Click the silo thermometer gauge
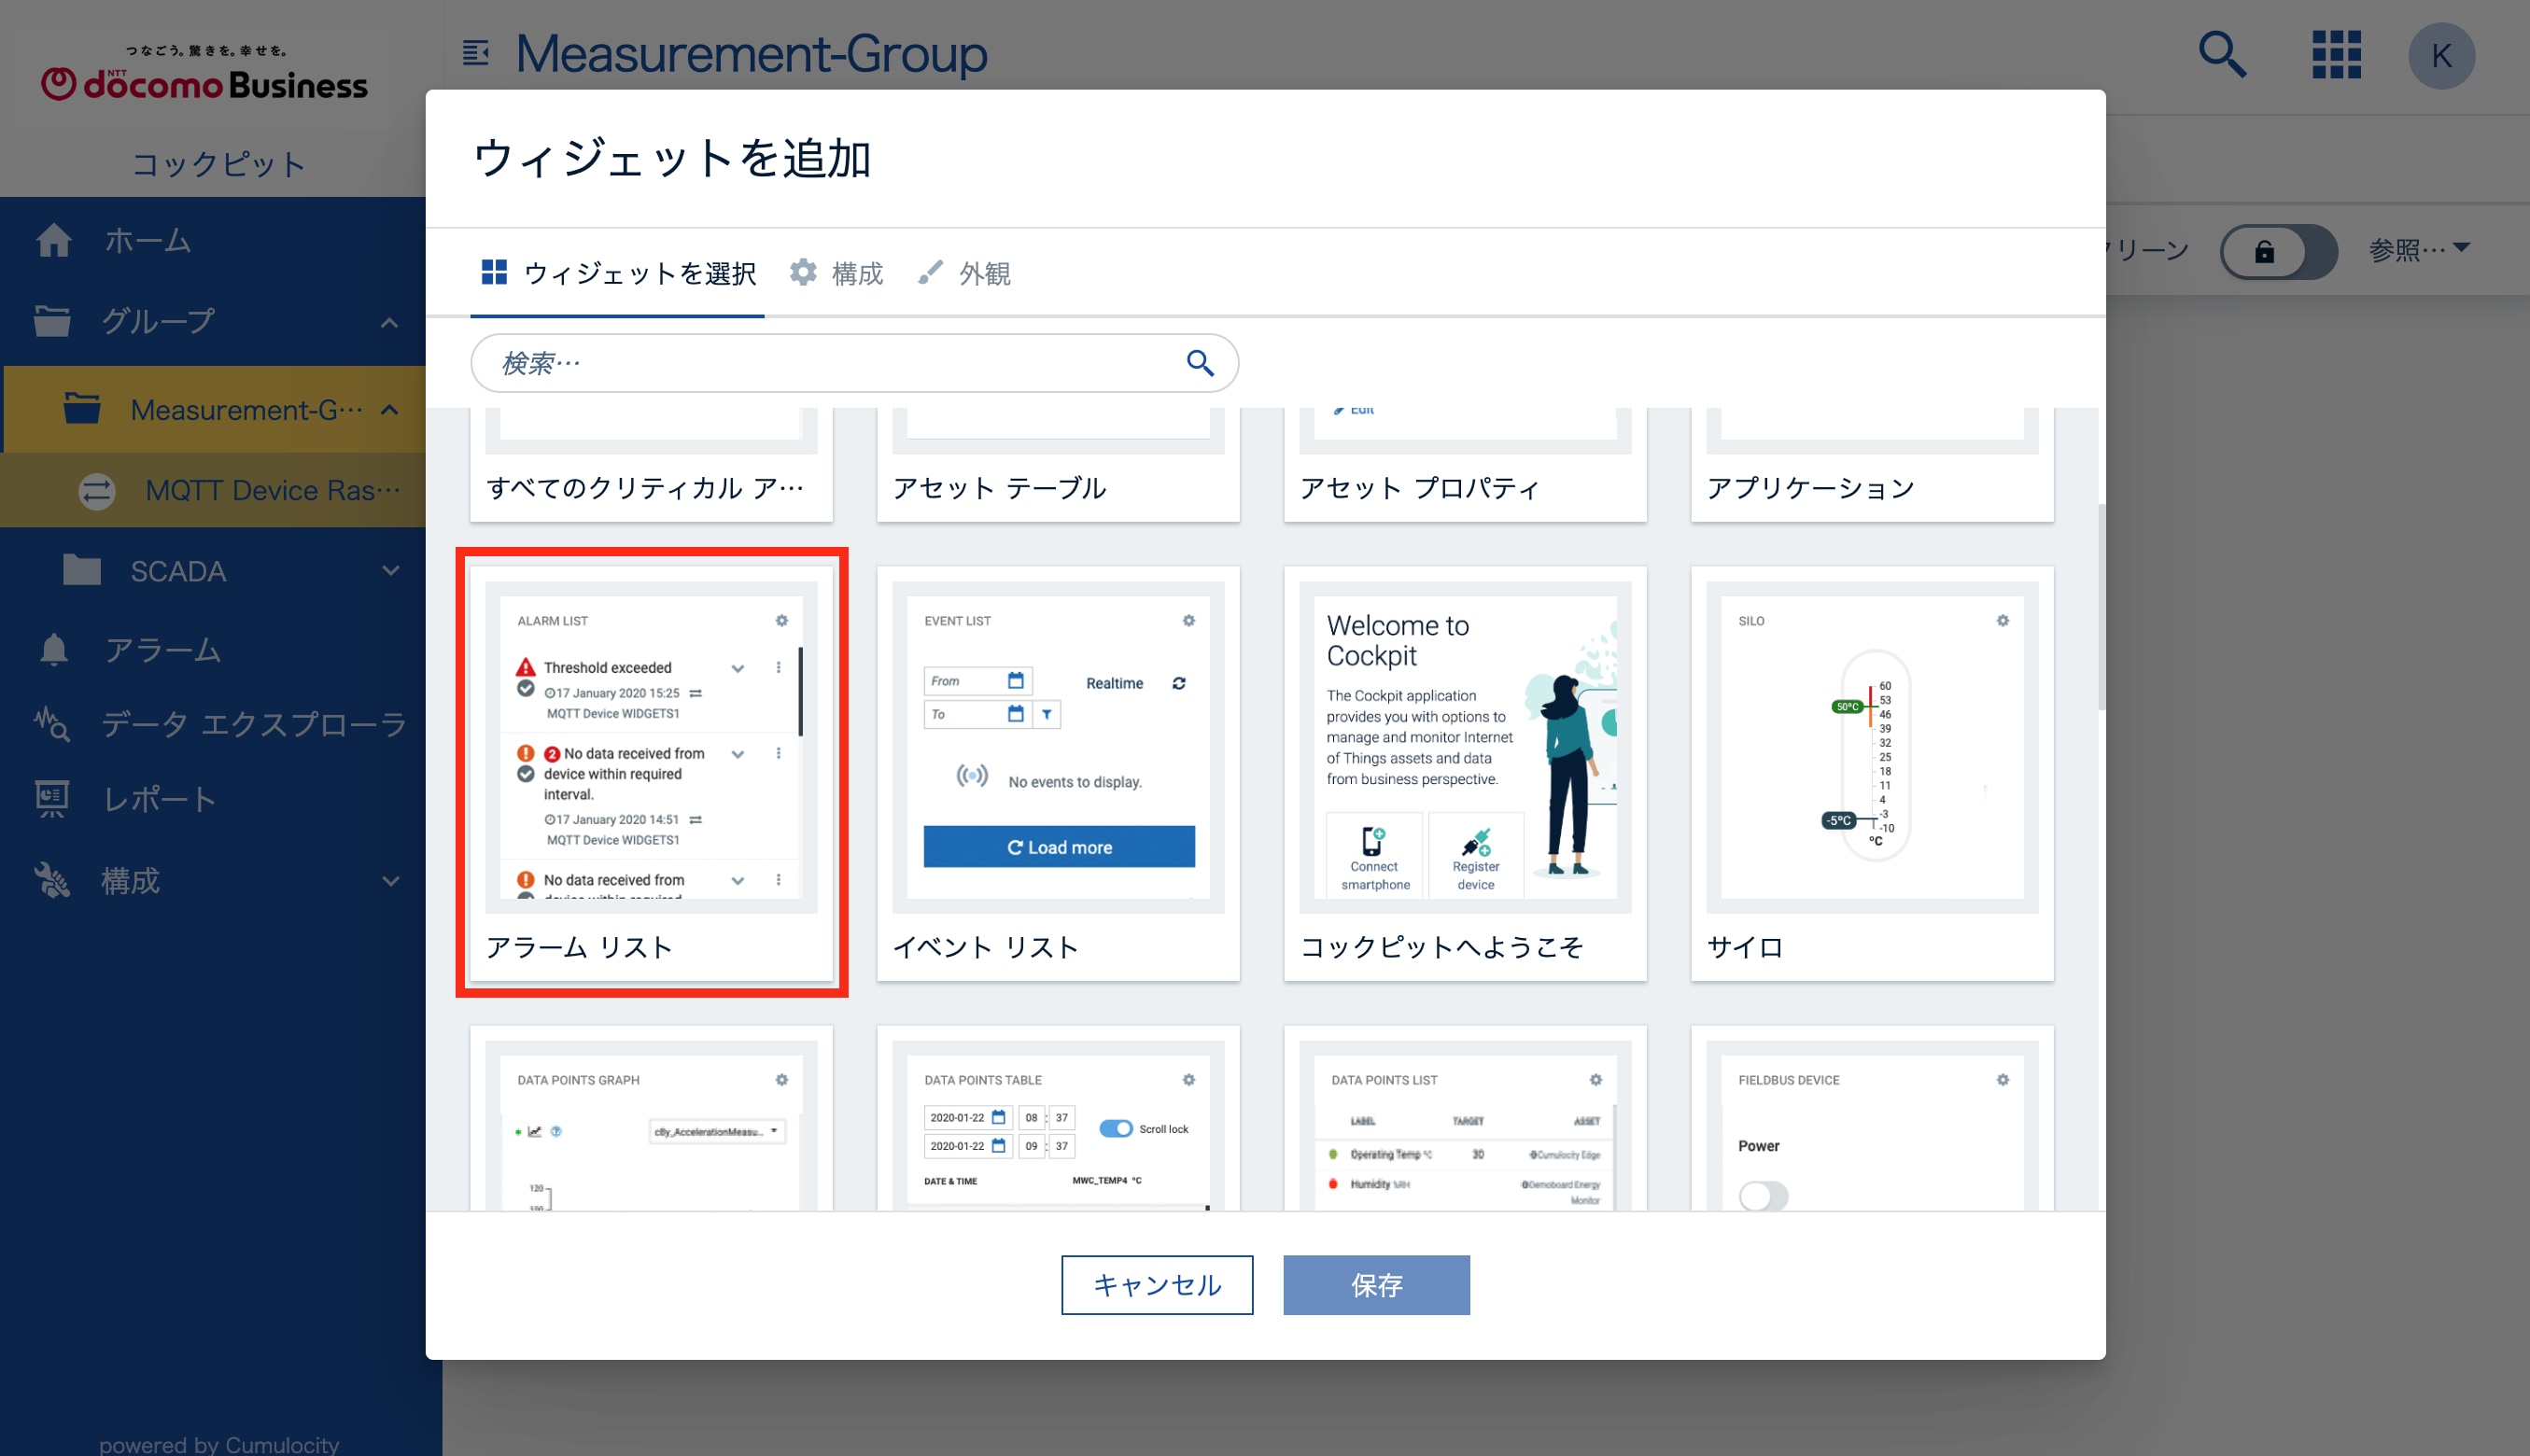The width and height of the screenshot is (2530, 1456). (1875, 755)
